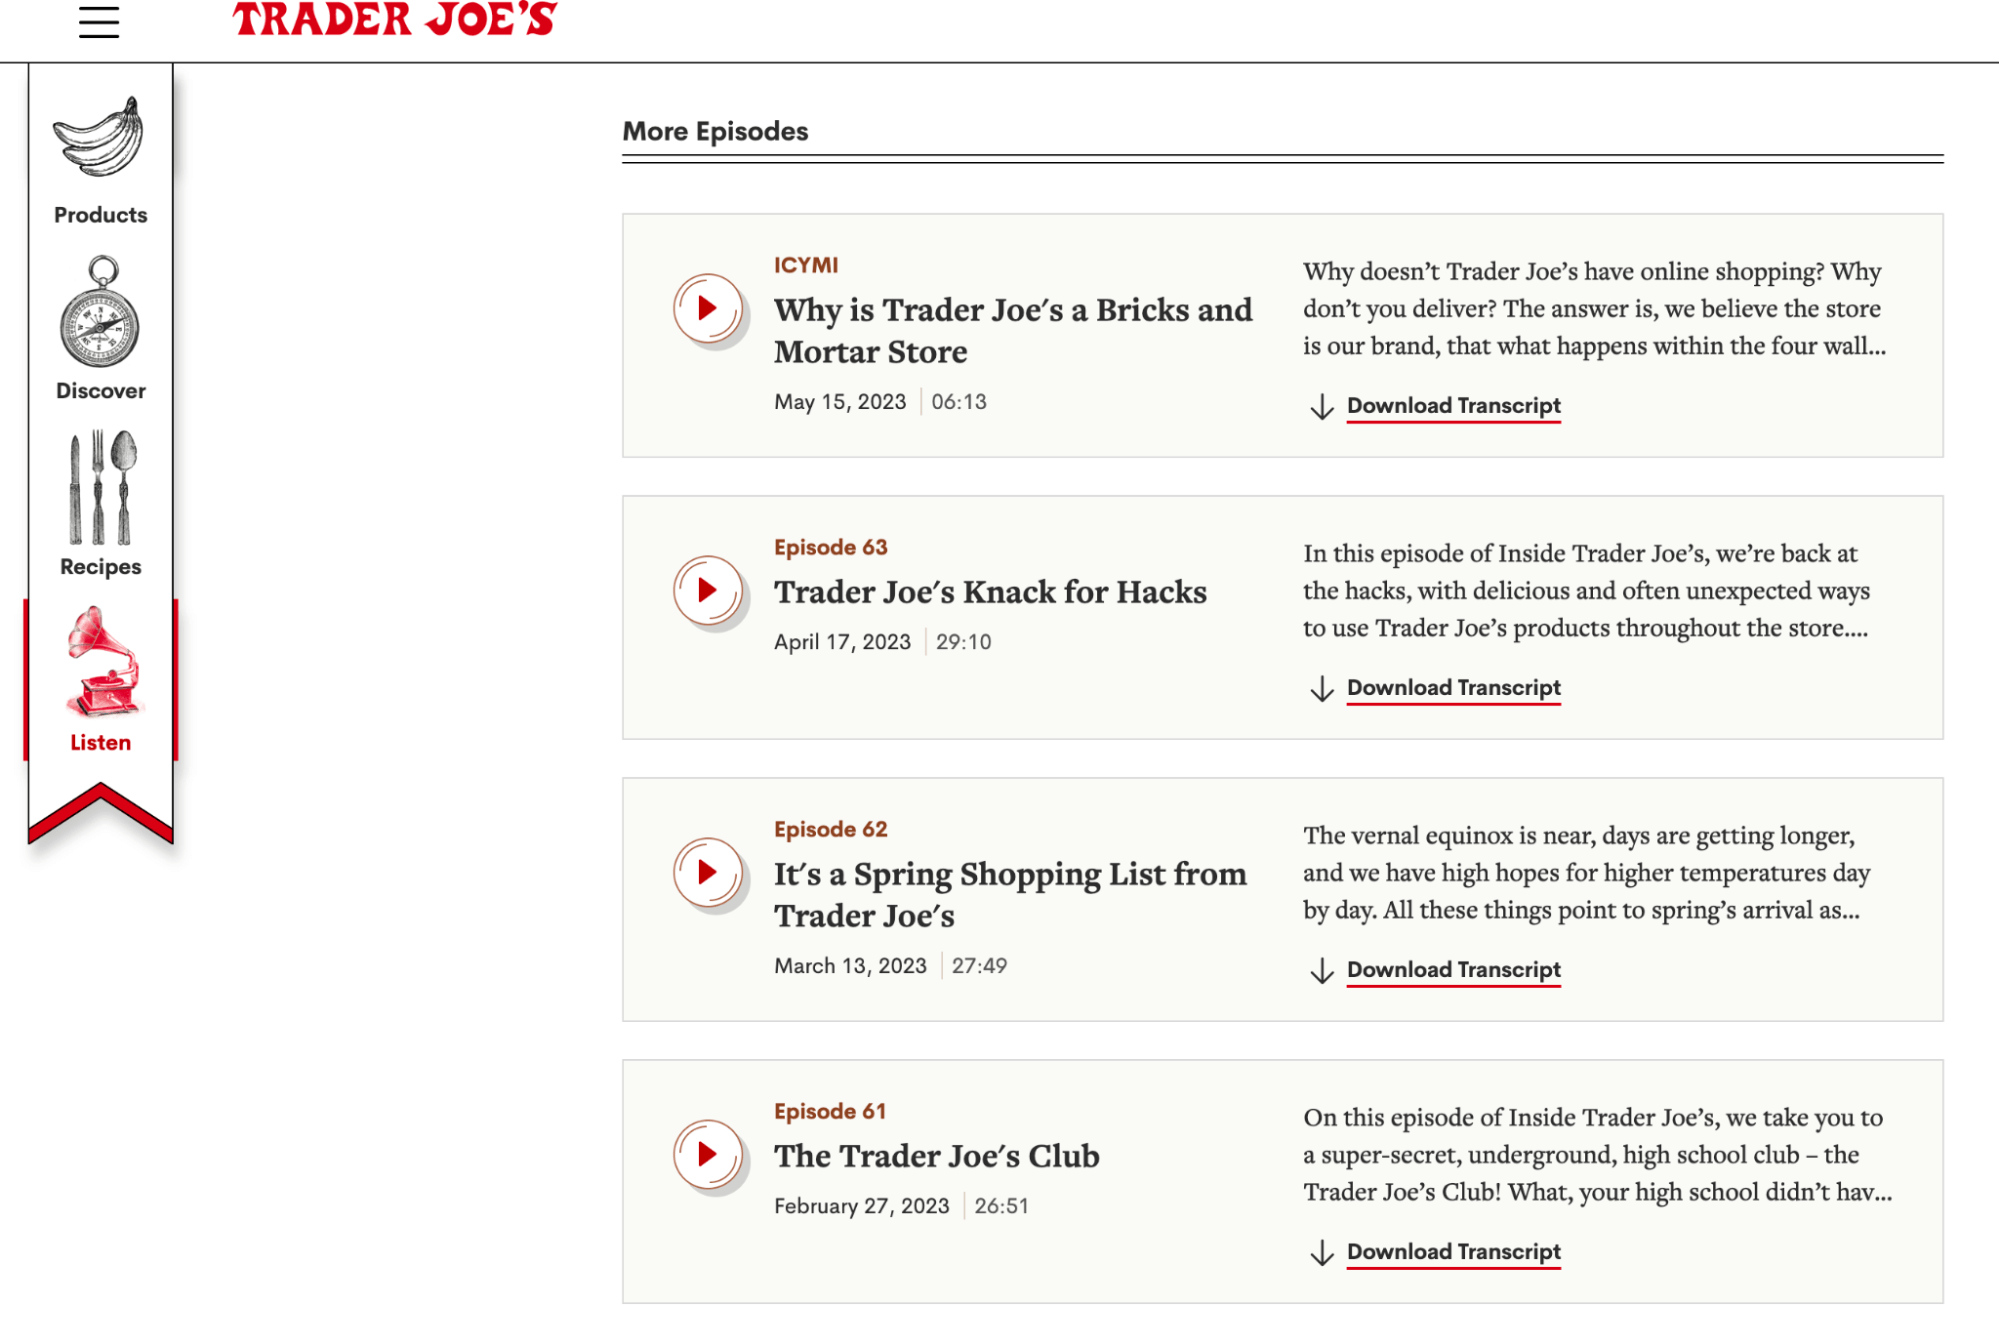
Task: Click the date 'April 17, 2023'
Action: [843, 642]
